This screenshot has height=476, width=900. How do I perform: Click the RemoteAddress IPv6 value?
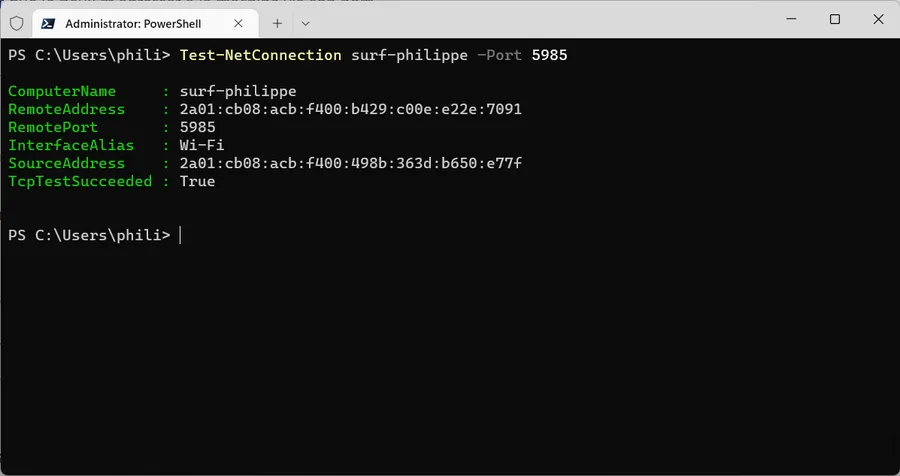coord(351,109)
